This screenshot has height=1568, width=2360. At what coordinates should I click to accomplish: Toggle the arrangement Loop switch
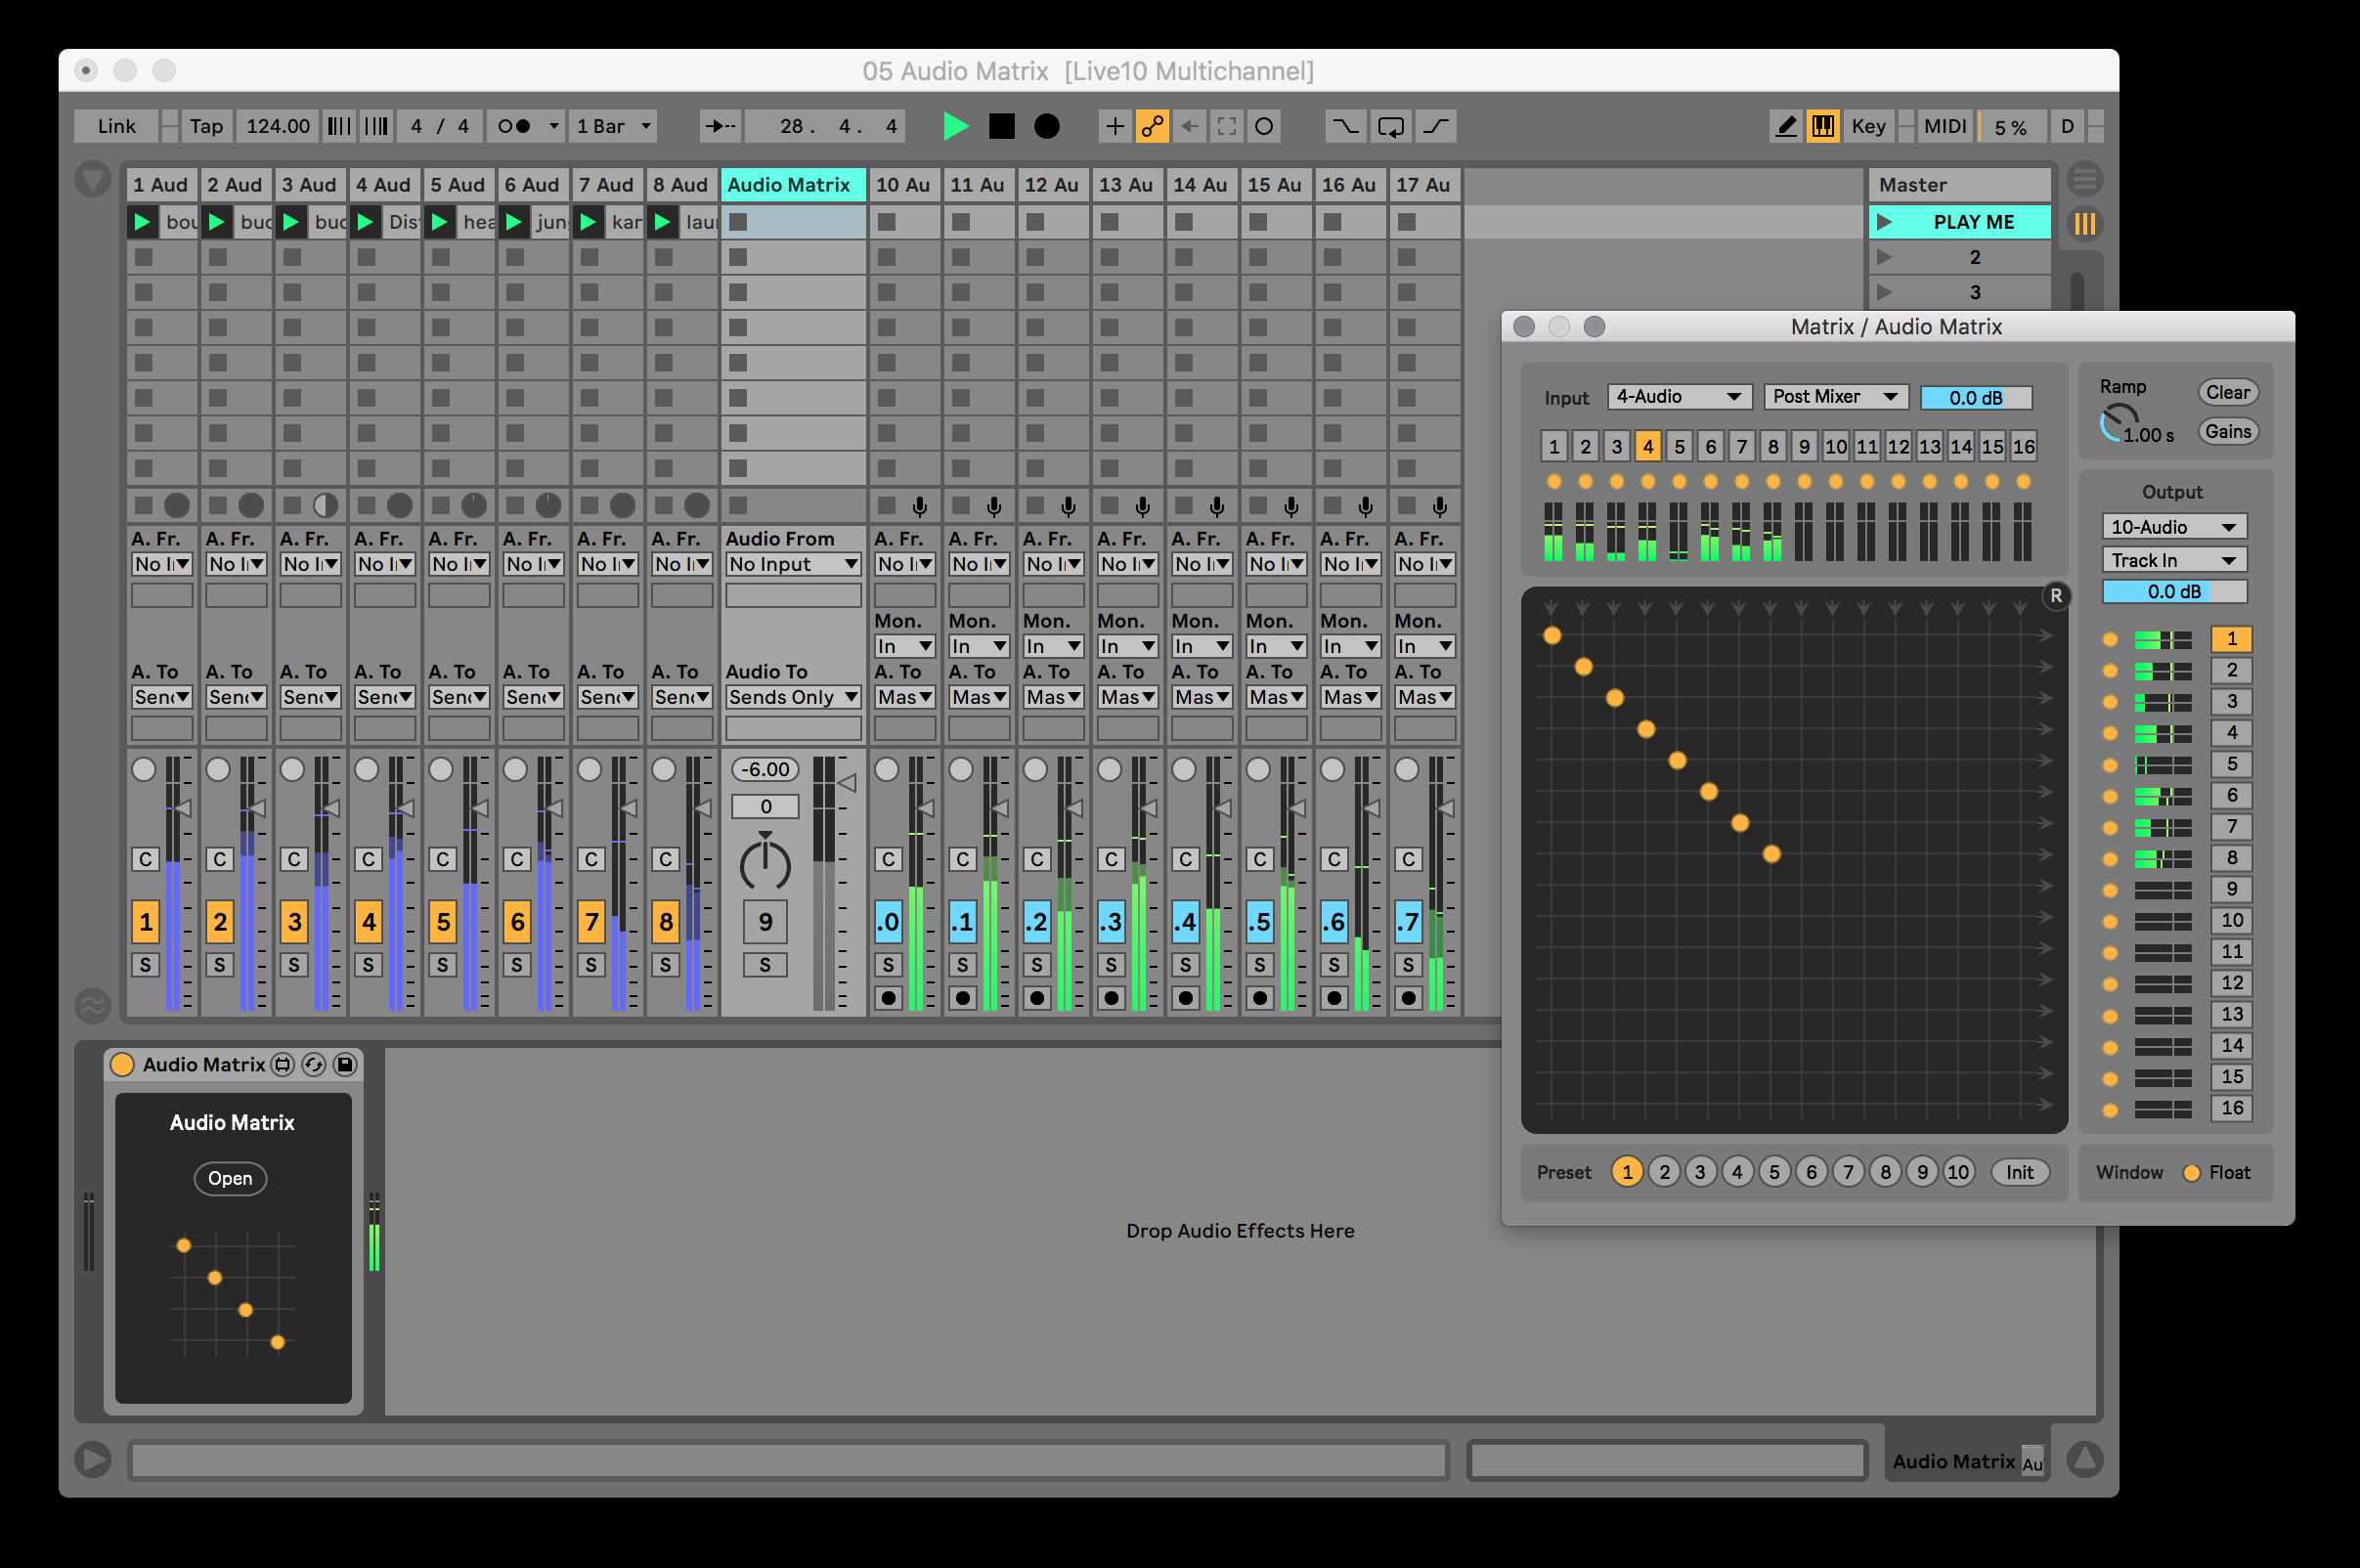click(1390, 126)
